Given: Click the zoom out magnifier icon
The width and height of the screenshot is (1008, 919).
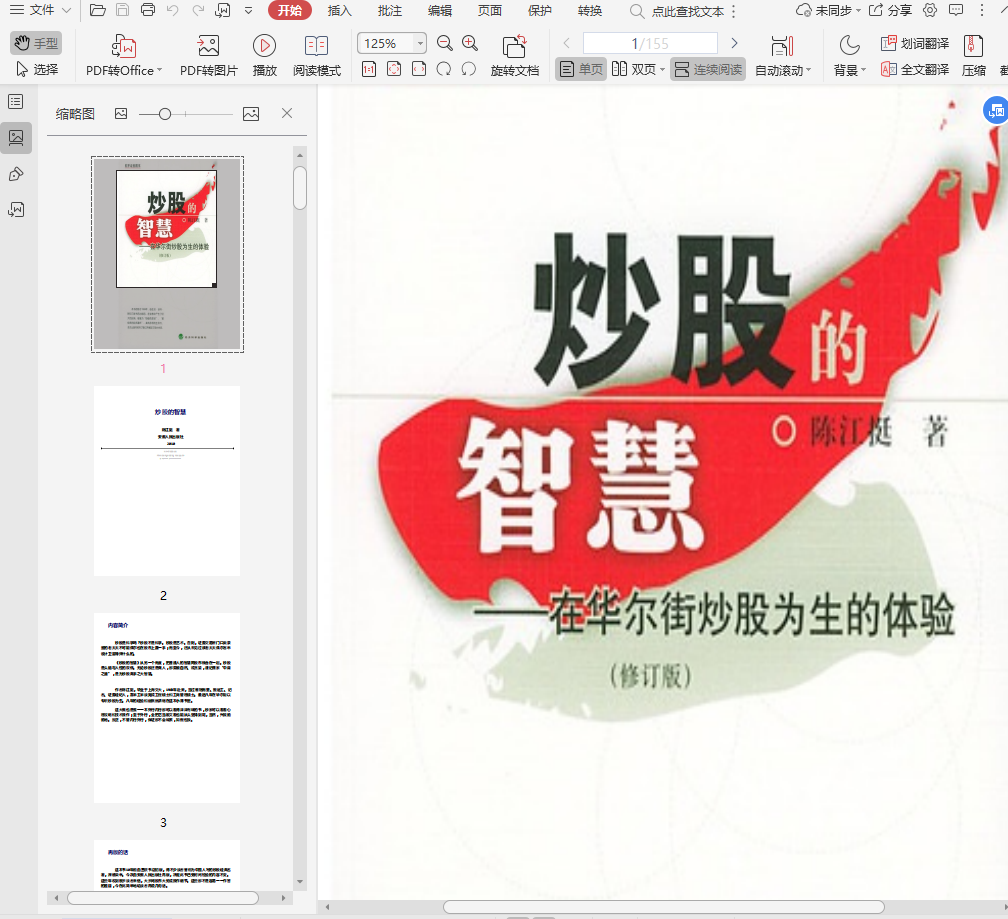Looking at the screenshot, I should (444, 43).
